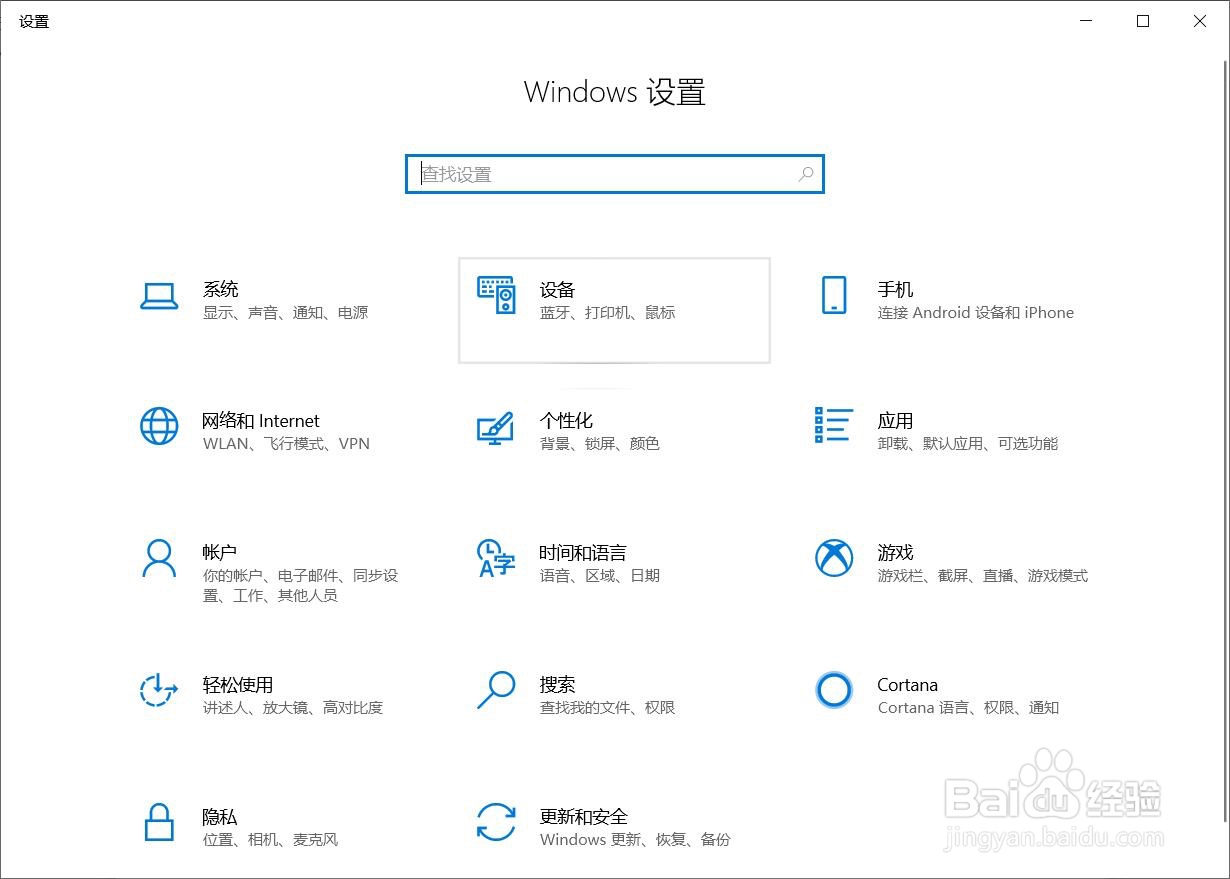Click description 显示、声音、通知、电源
Screen dimensions: 1230x879
tap(286, 313)
